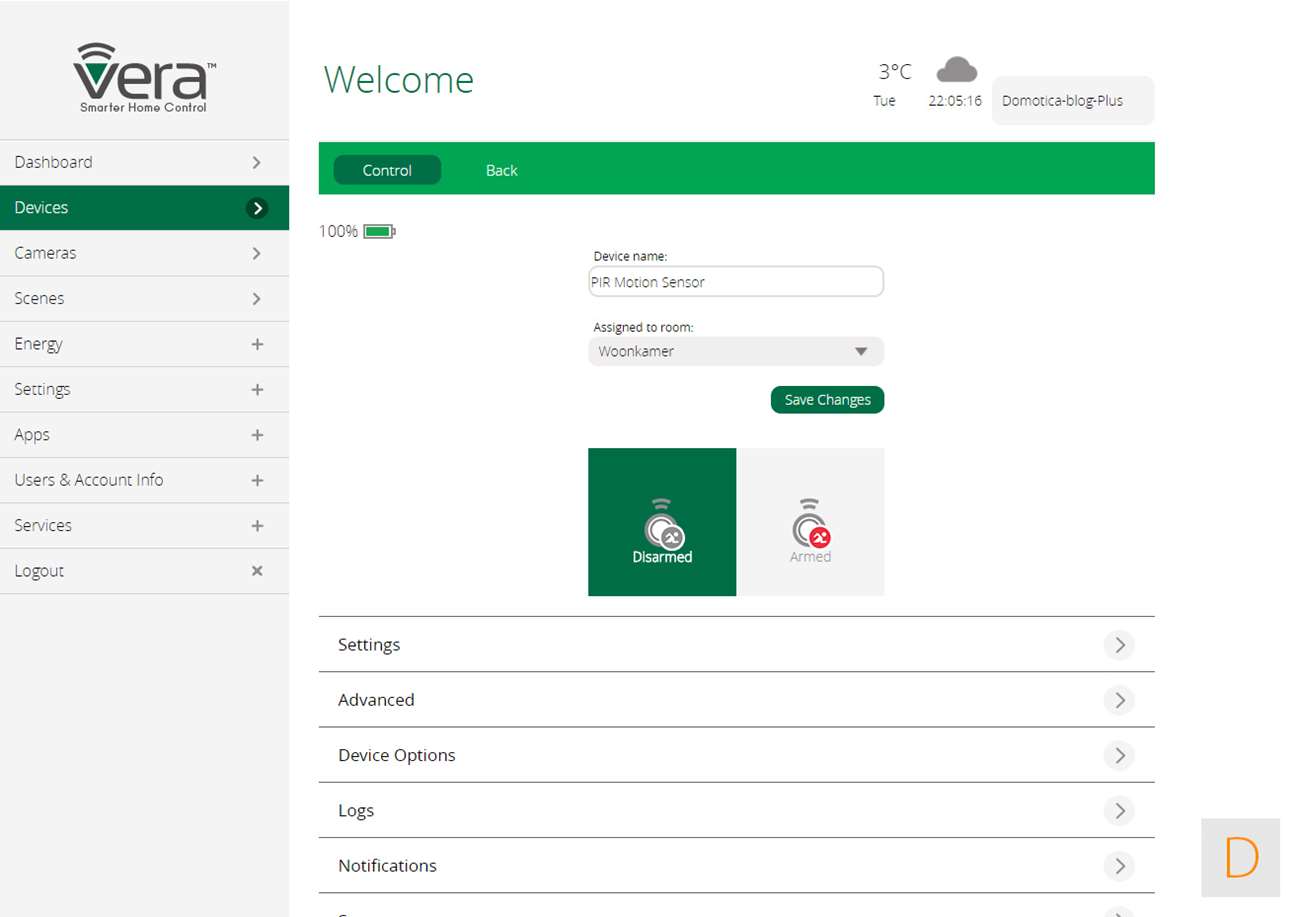1300x917 pixels.
Task: Click the Back button in green bar
Action: (x=501, y=170)
